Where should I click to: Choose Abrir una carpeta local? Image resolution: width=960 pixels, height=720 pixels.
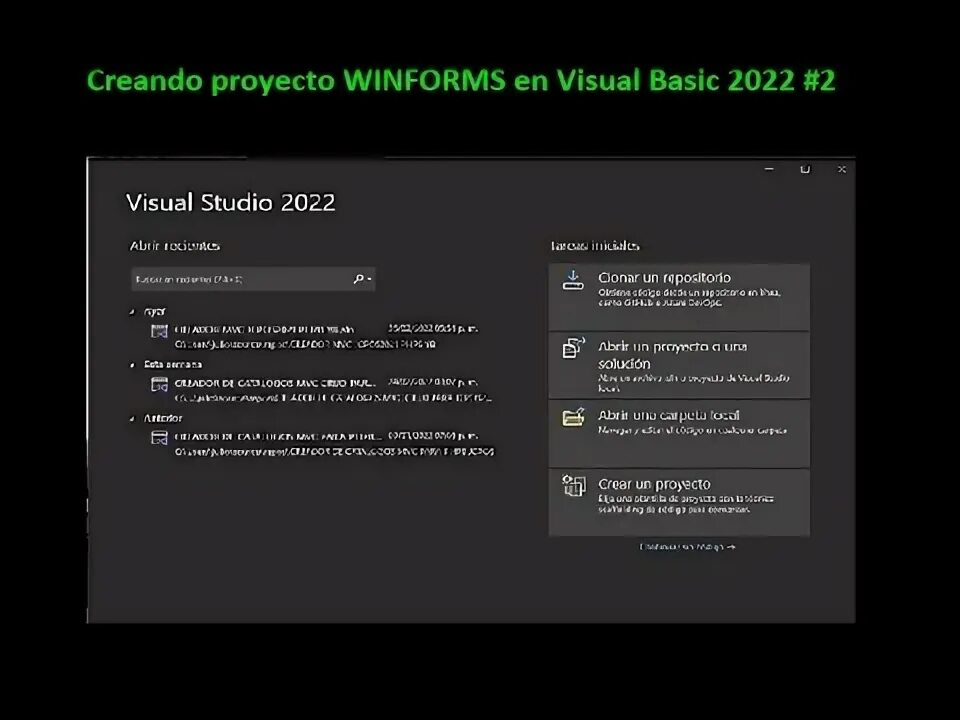coord(679,434)
